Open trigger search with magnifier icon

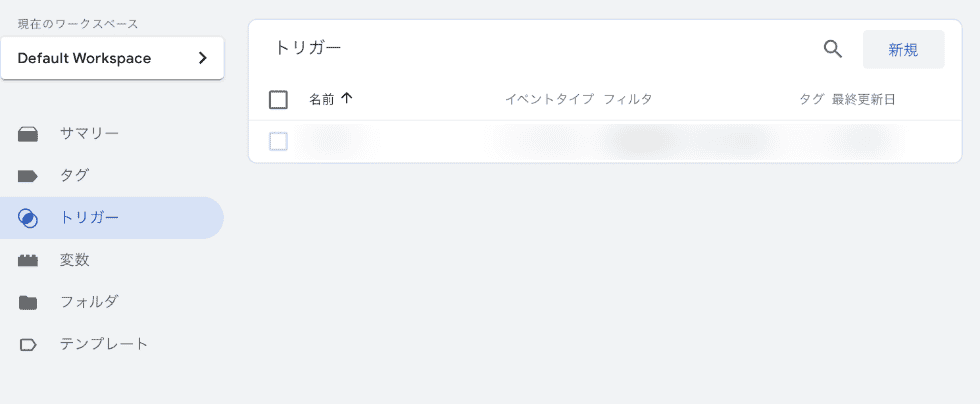pyautogui.click(x=832, y=49)
